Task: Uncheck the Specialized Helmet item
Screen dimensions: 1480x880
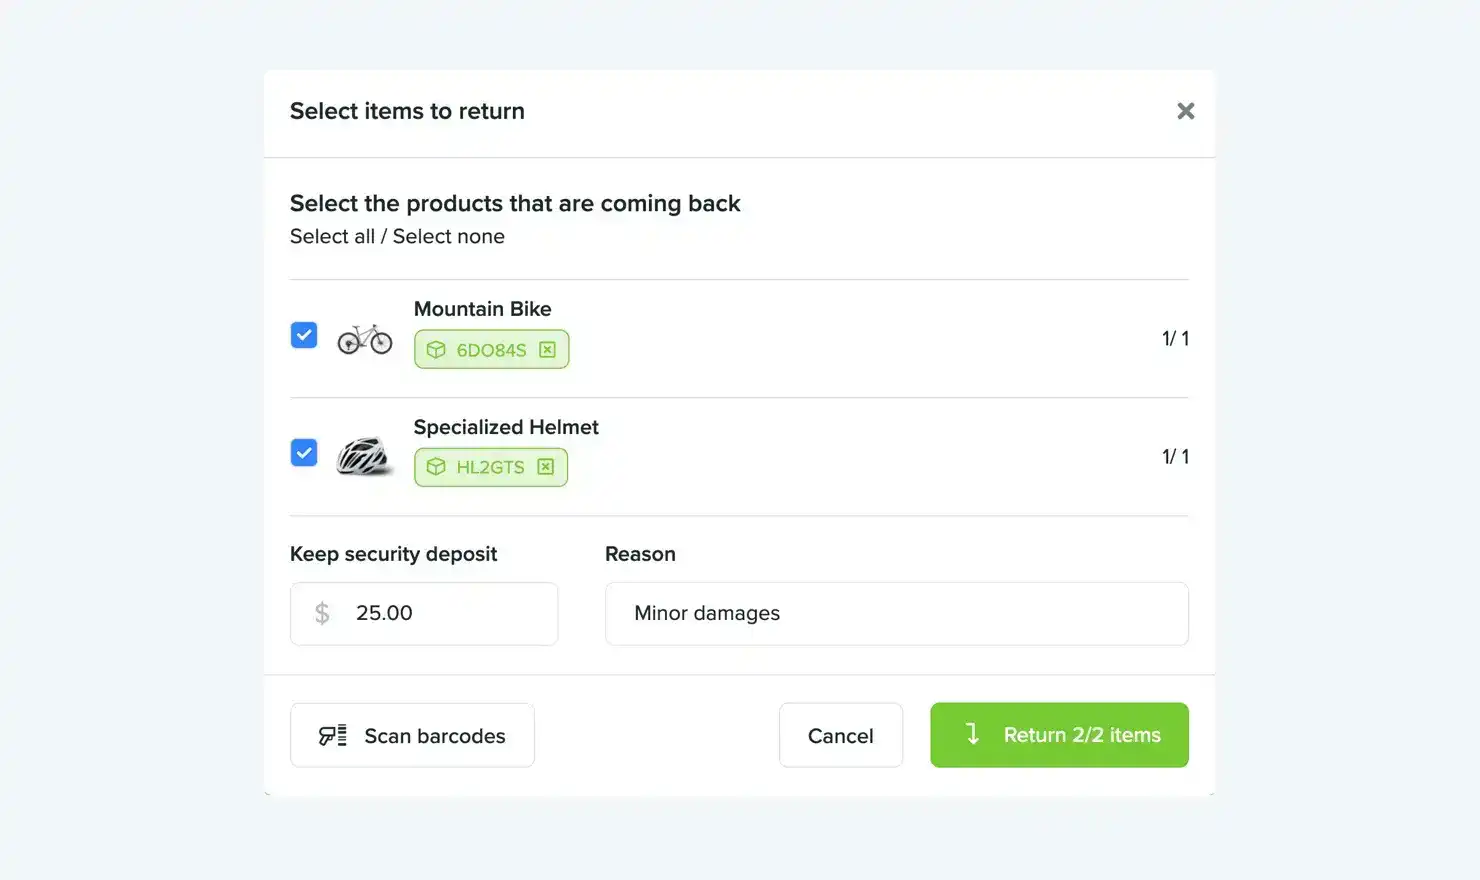Action: coord(303,453)
